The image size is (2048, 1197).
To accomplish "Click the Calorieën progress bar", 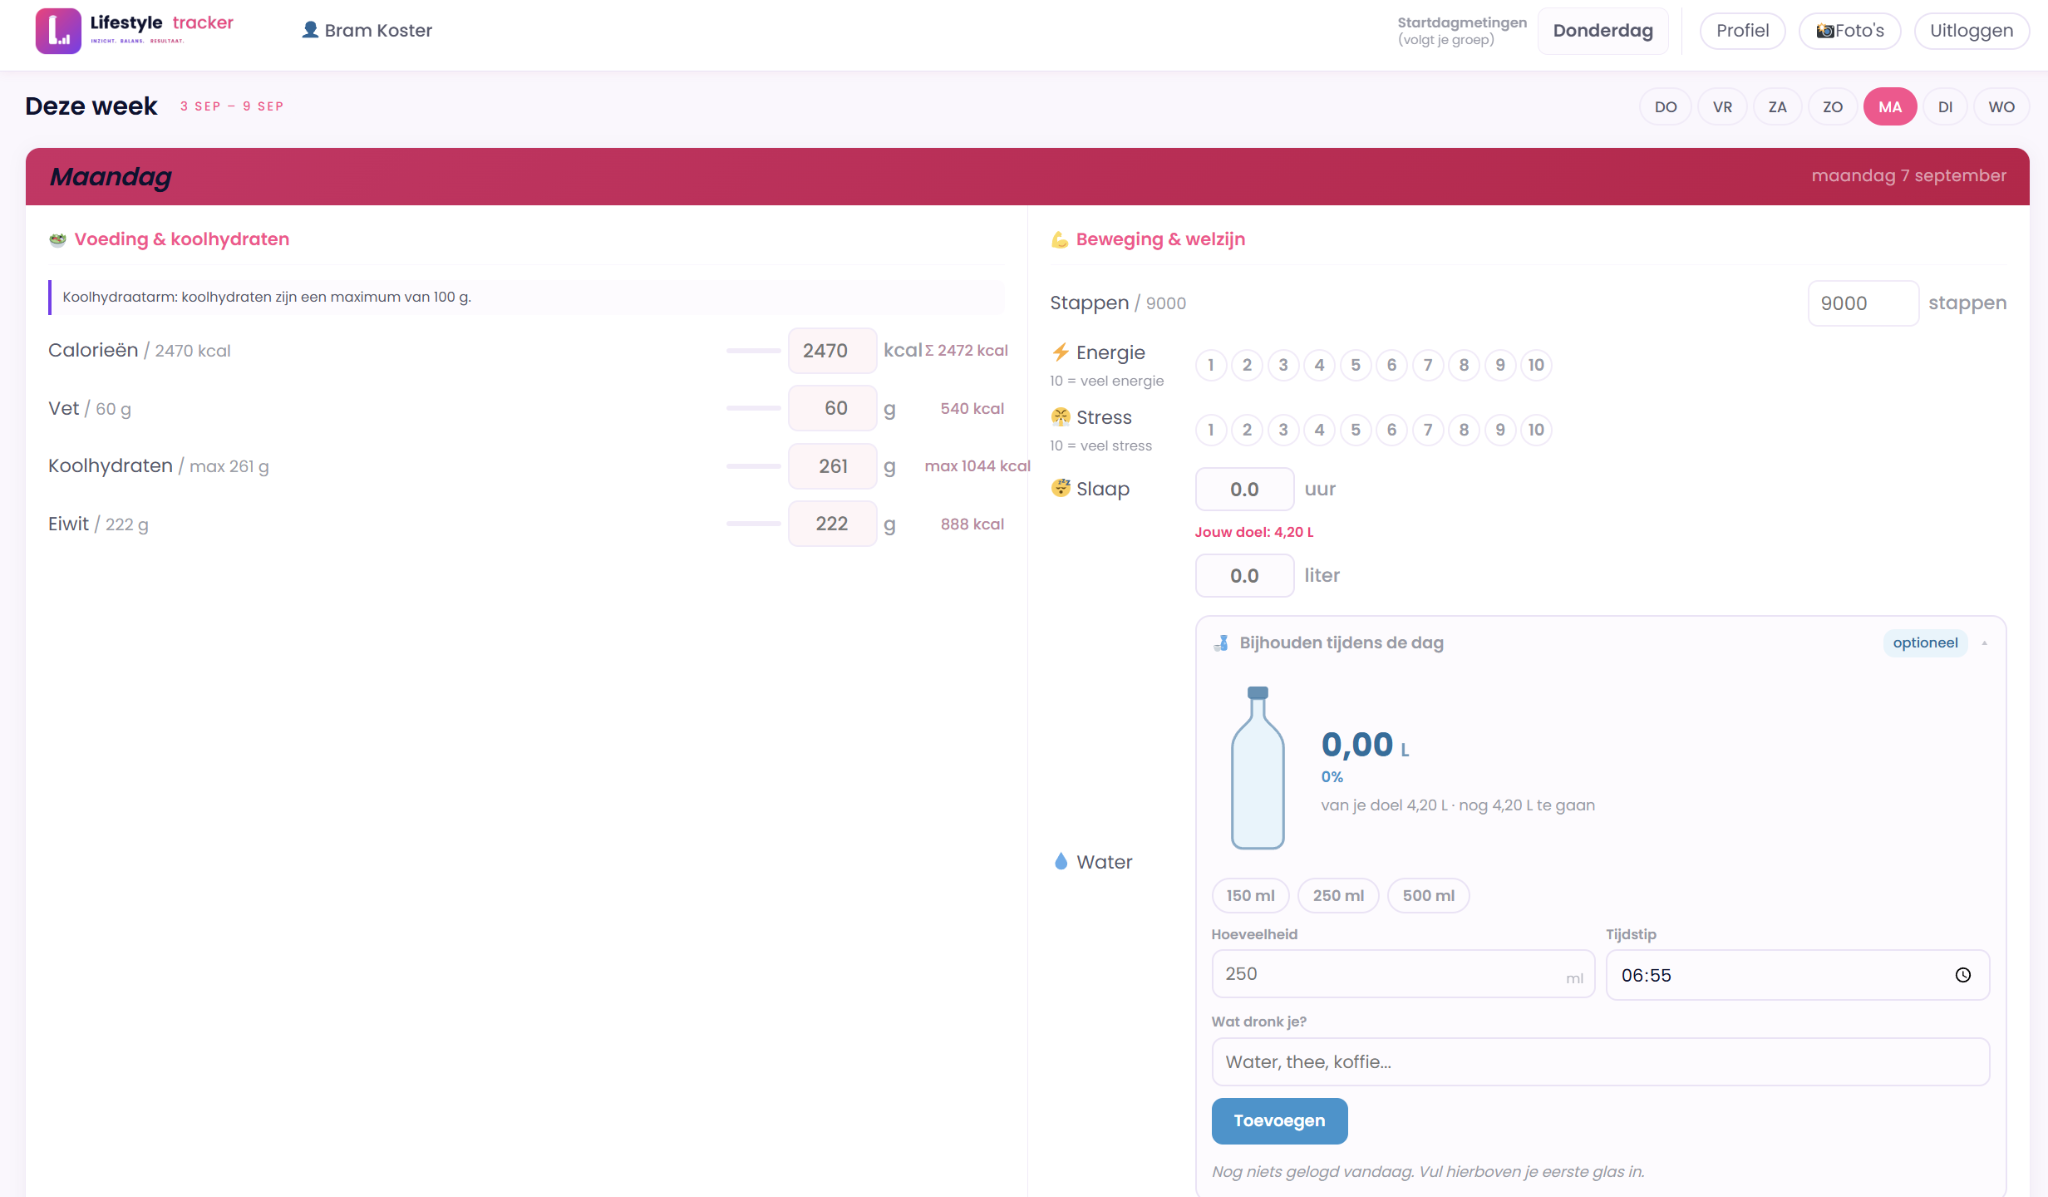I will tap(753, 351).
